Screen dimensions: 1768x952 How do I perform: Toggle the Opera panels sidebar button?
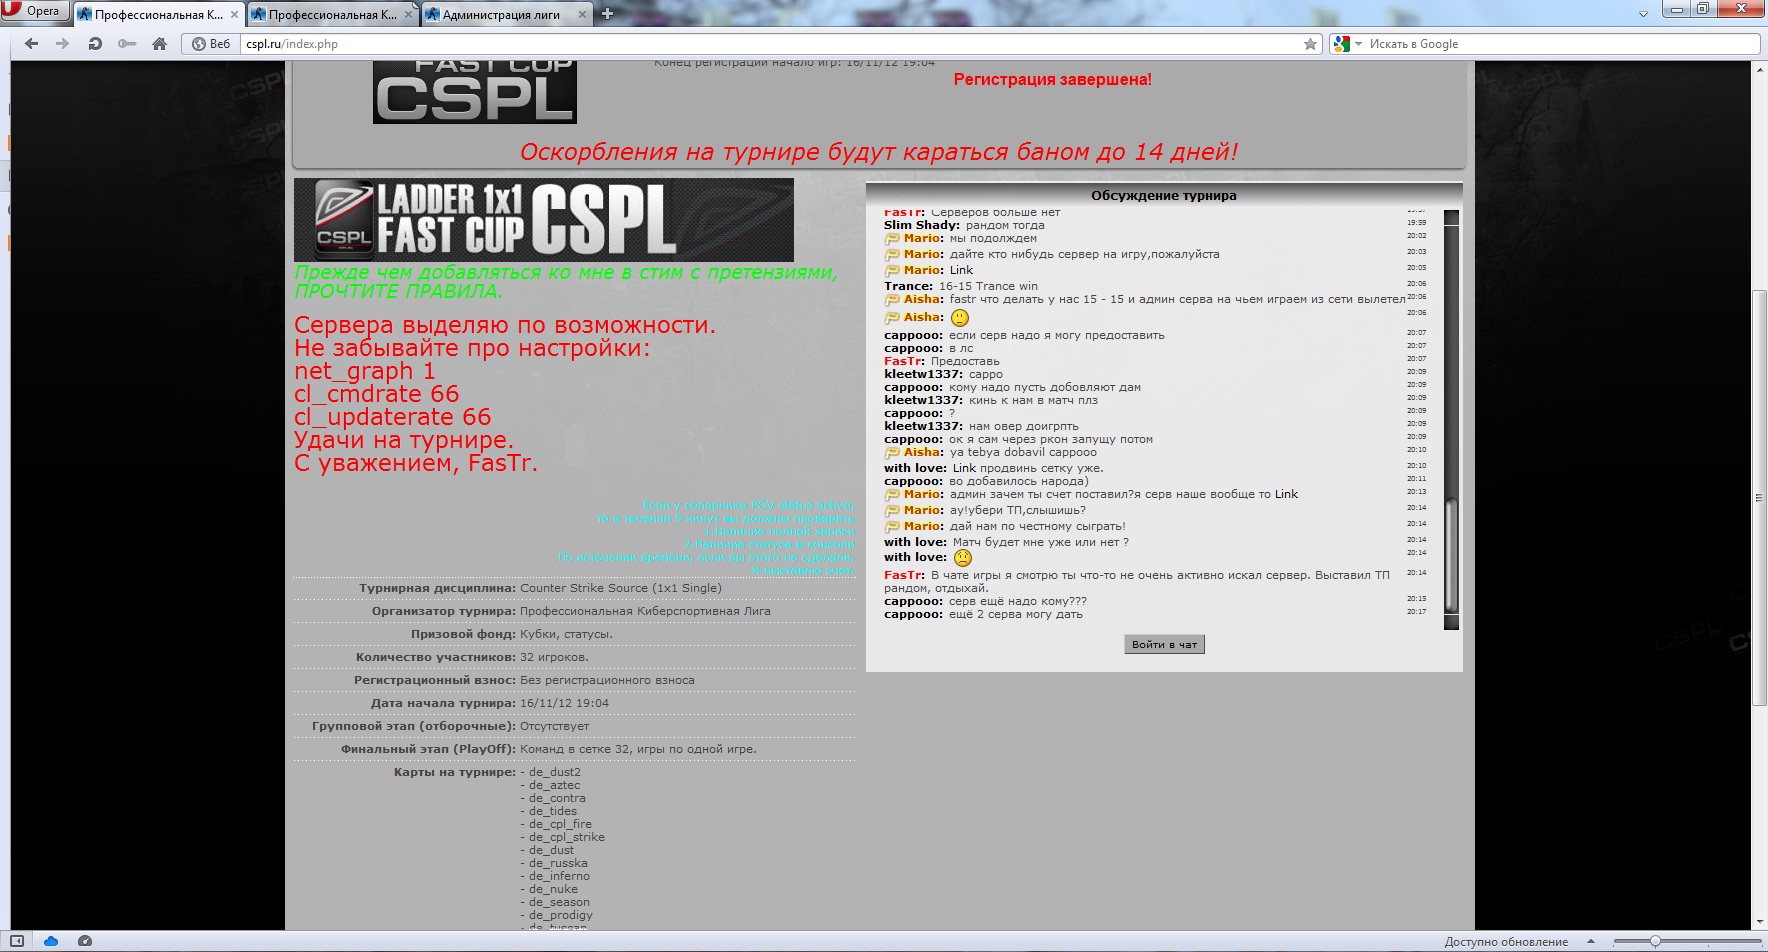[x=17, y=941]
